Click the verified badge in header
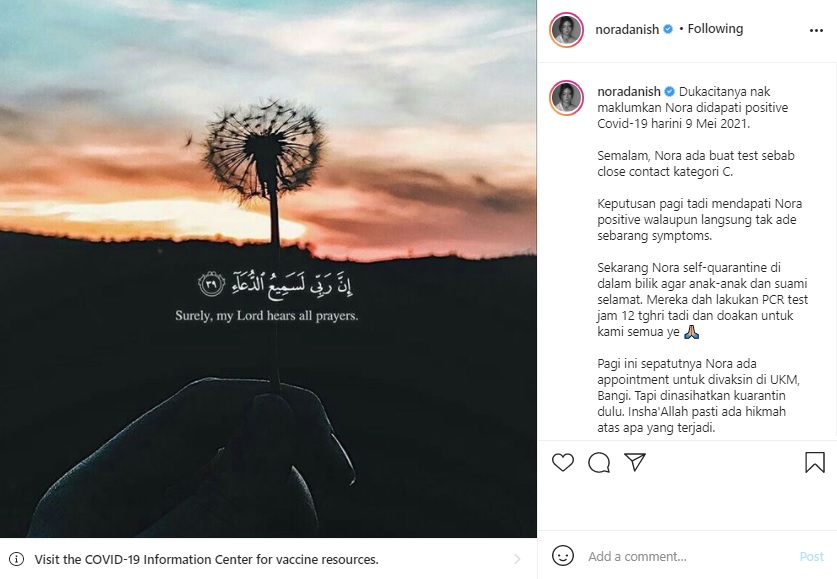 pos(668,29)
